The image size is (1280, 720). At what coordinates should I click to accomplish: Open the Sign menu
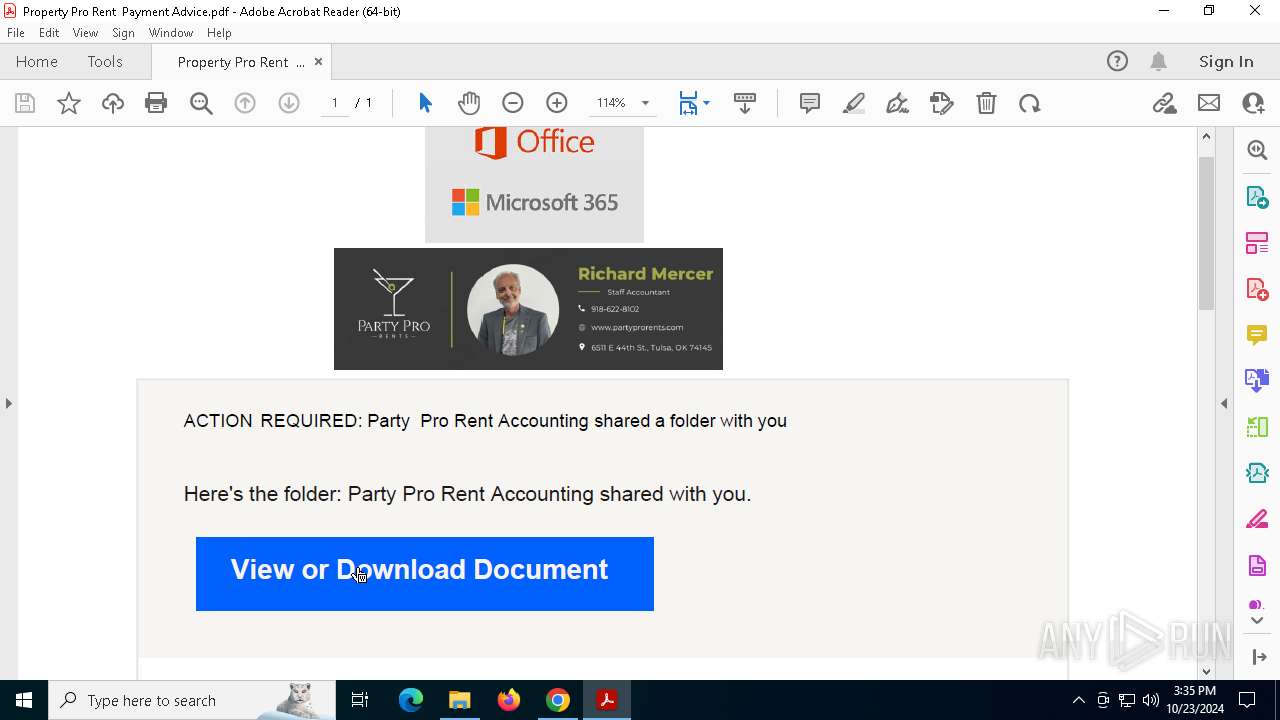(124, 33)
